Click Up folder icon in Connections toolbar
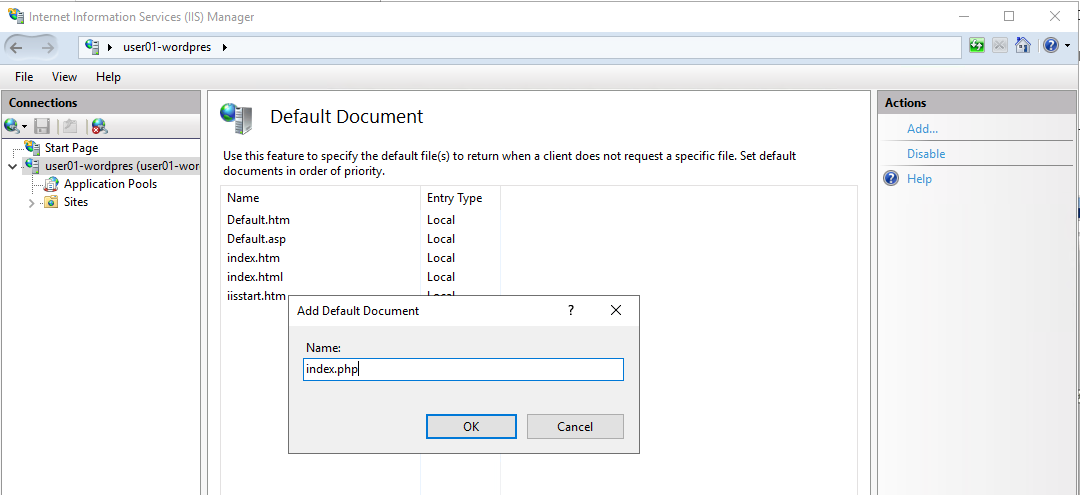This screenshot has height=495, width=1080. (x=70, y=126)
